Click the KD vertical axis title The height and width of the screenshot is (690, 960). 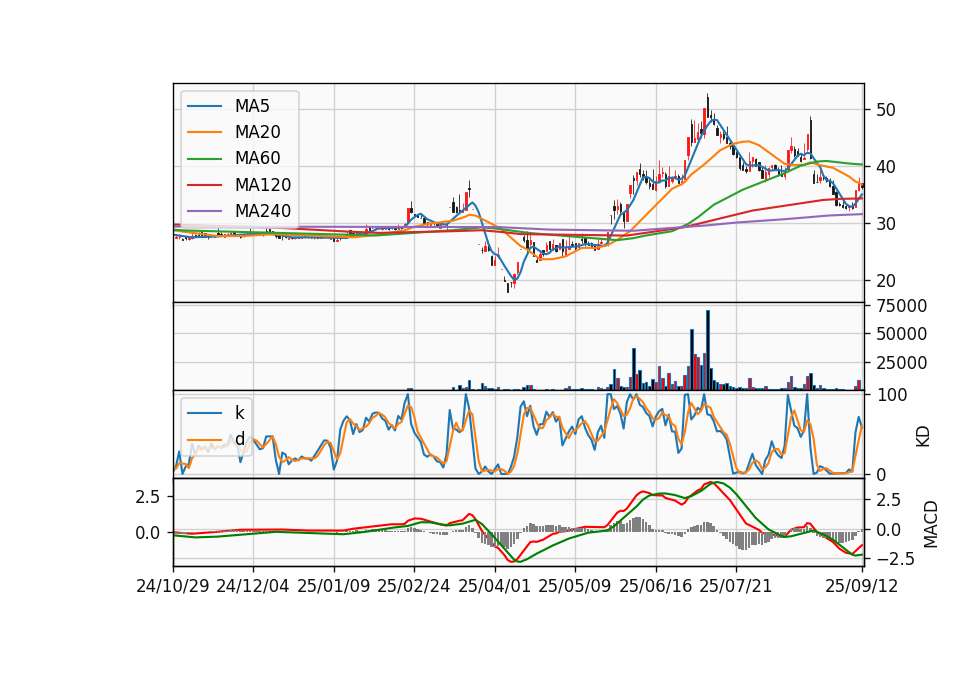click(923, 437)
